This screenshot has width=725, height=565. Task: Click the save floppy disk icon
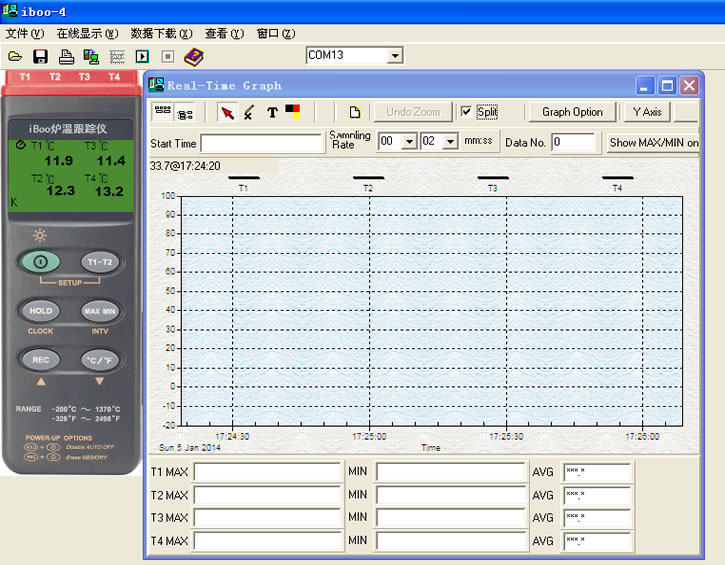(40, 56)
